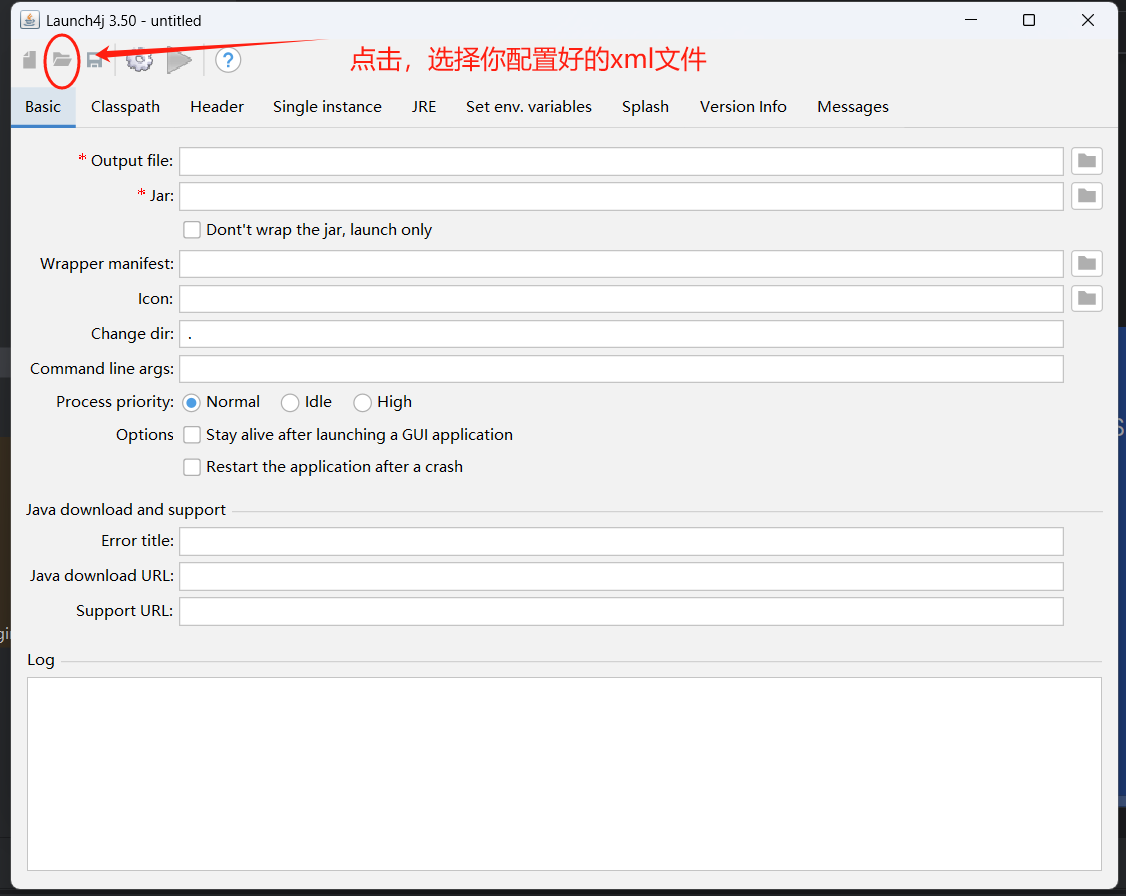Open the About help question mark icon
The width and height of the screenshot is (1126, 896).
228,60
